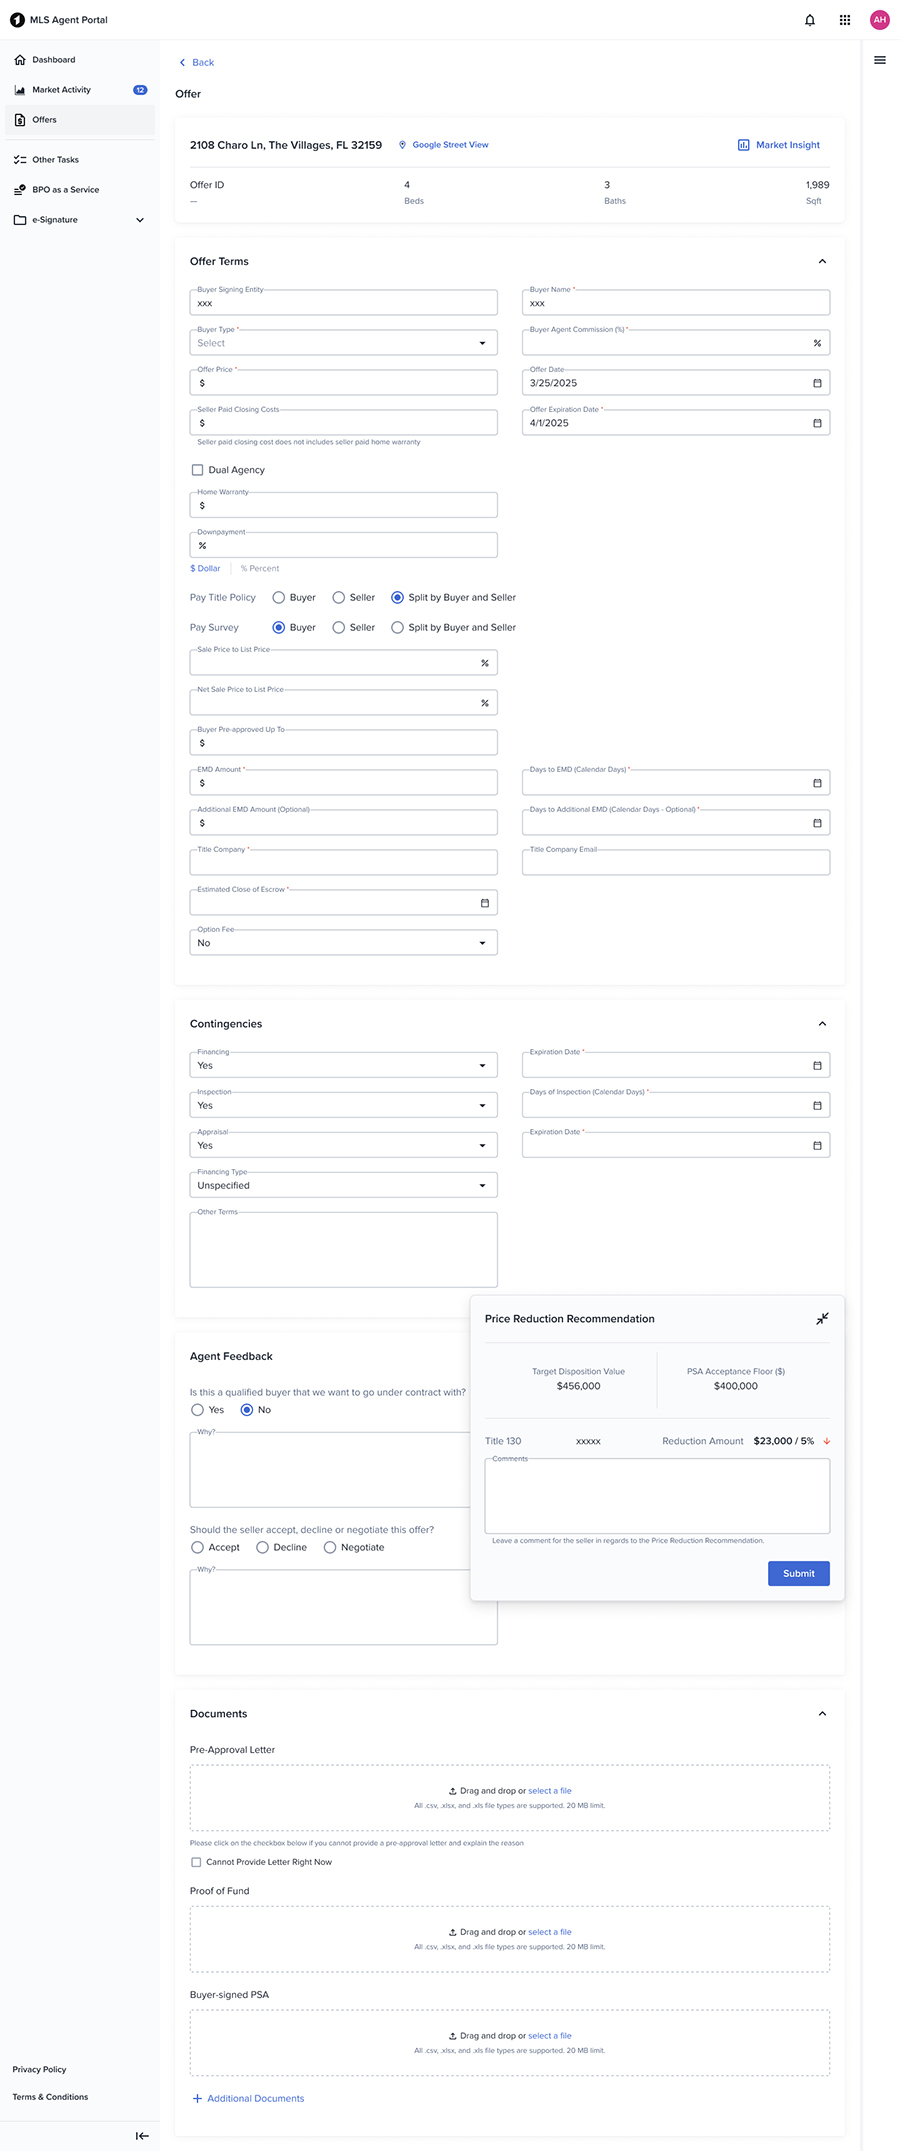Image resolution: width=900 pixels, height=2151 pixels.
Task: Switch Downpayment to Percent
Action: pyautogui.click(x=260, y=568)
